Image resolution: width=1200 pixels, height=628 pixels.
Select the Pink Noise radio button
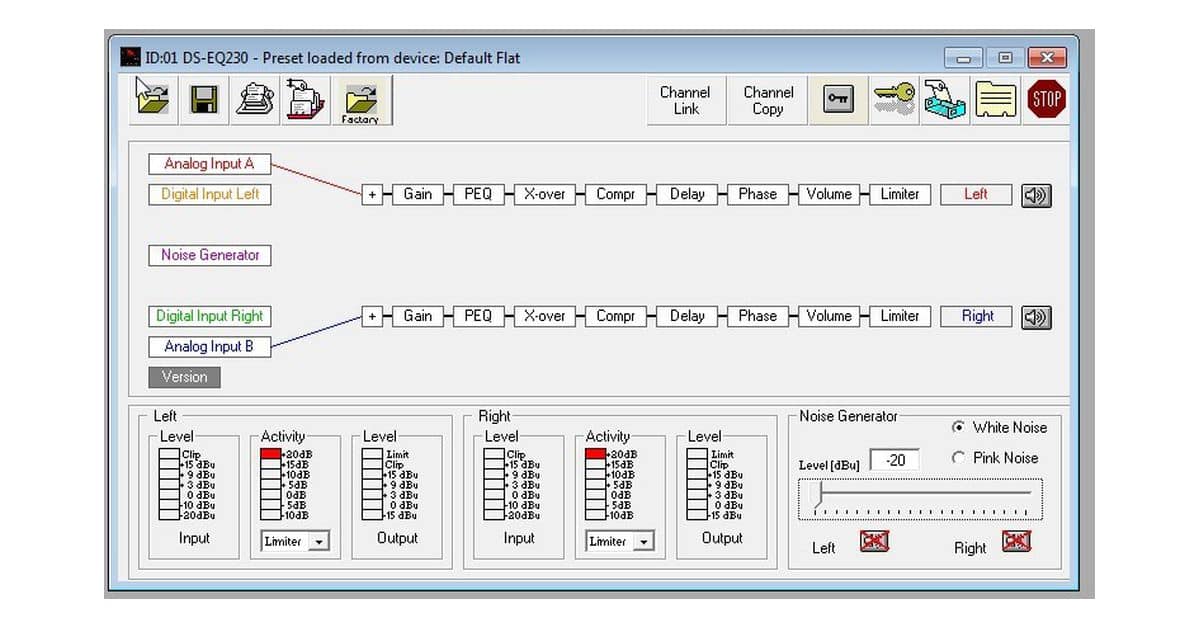[x=958, y=458]
